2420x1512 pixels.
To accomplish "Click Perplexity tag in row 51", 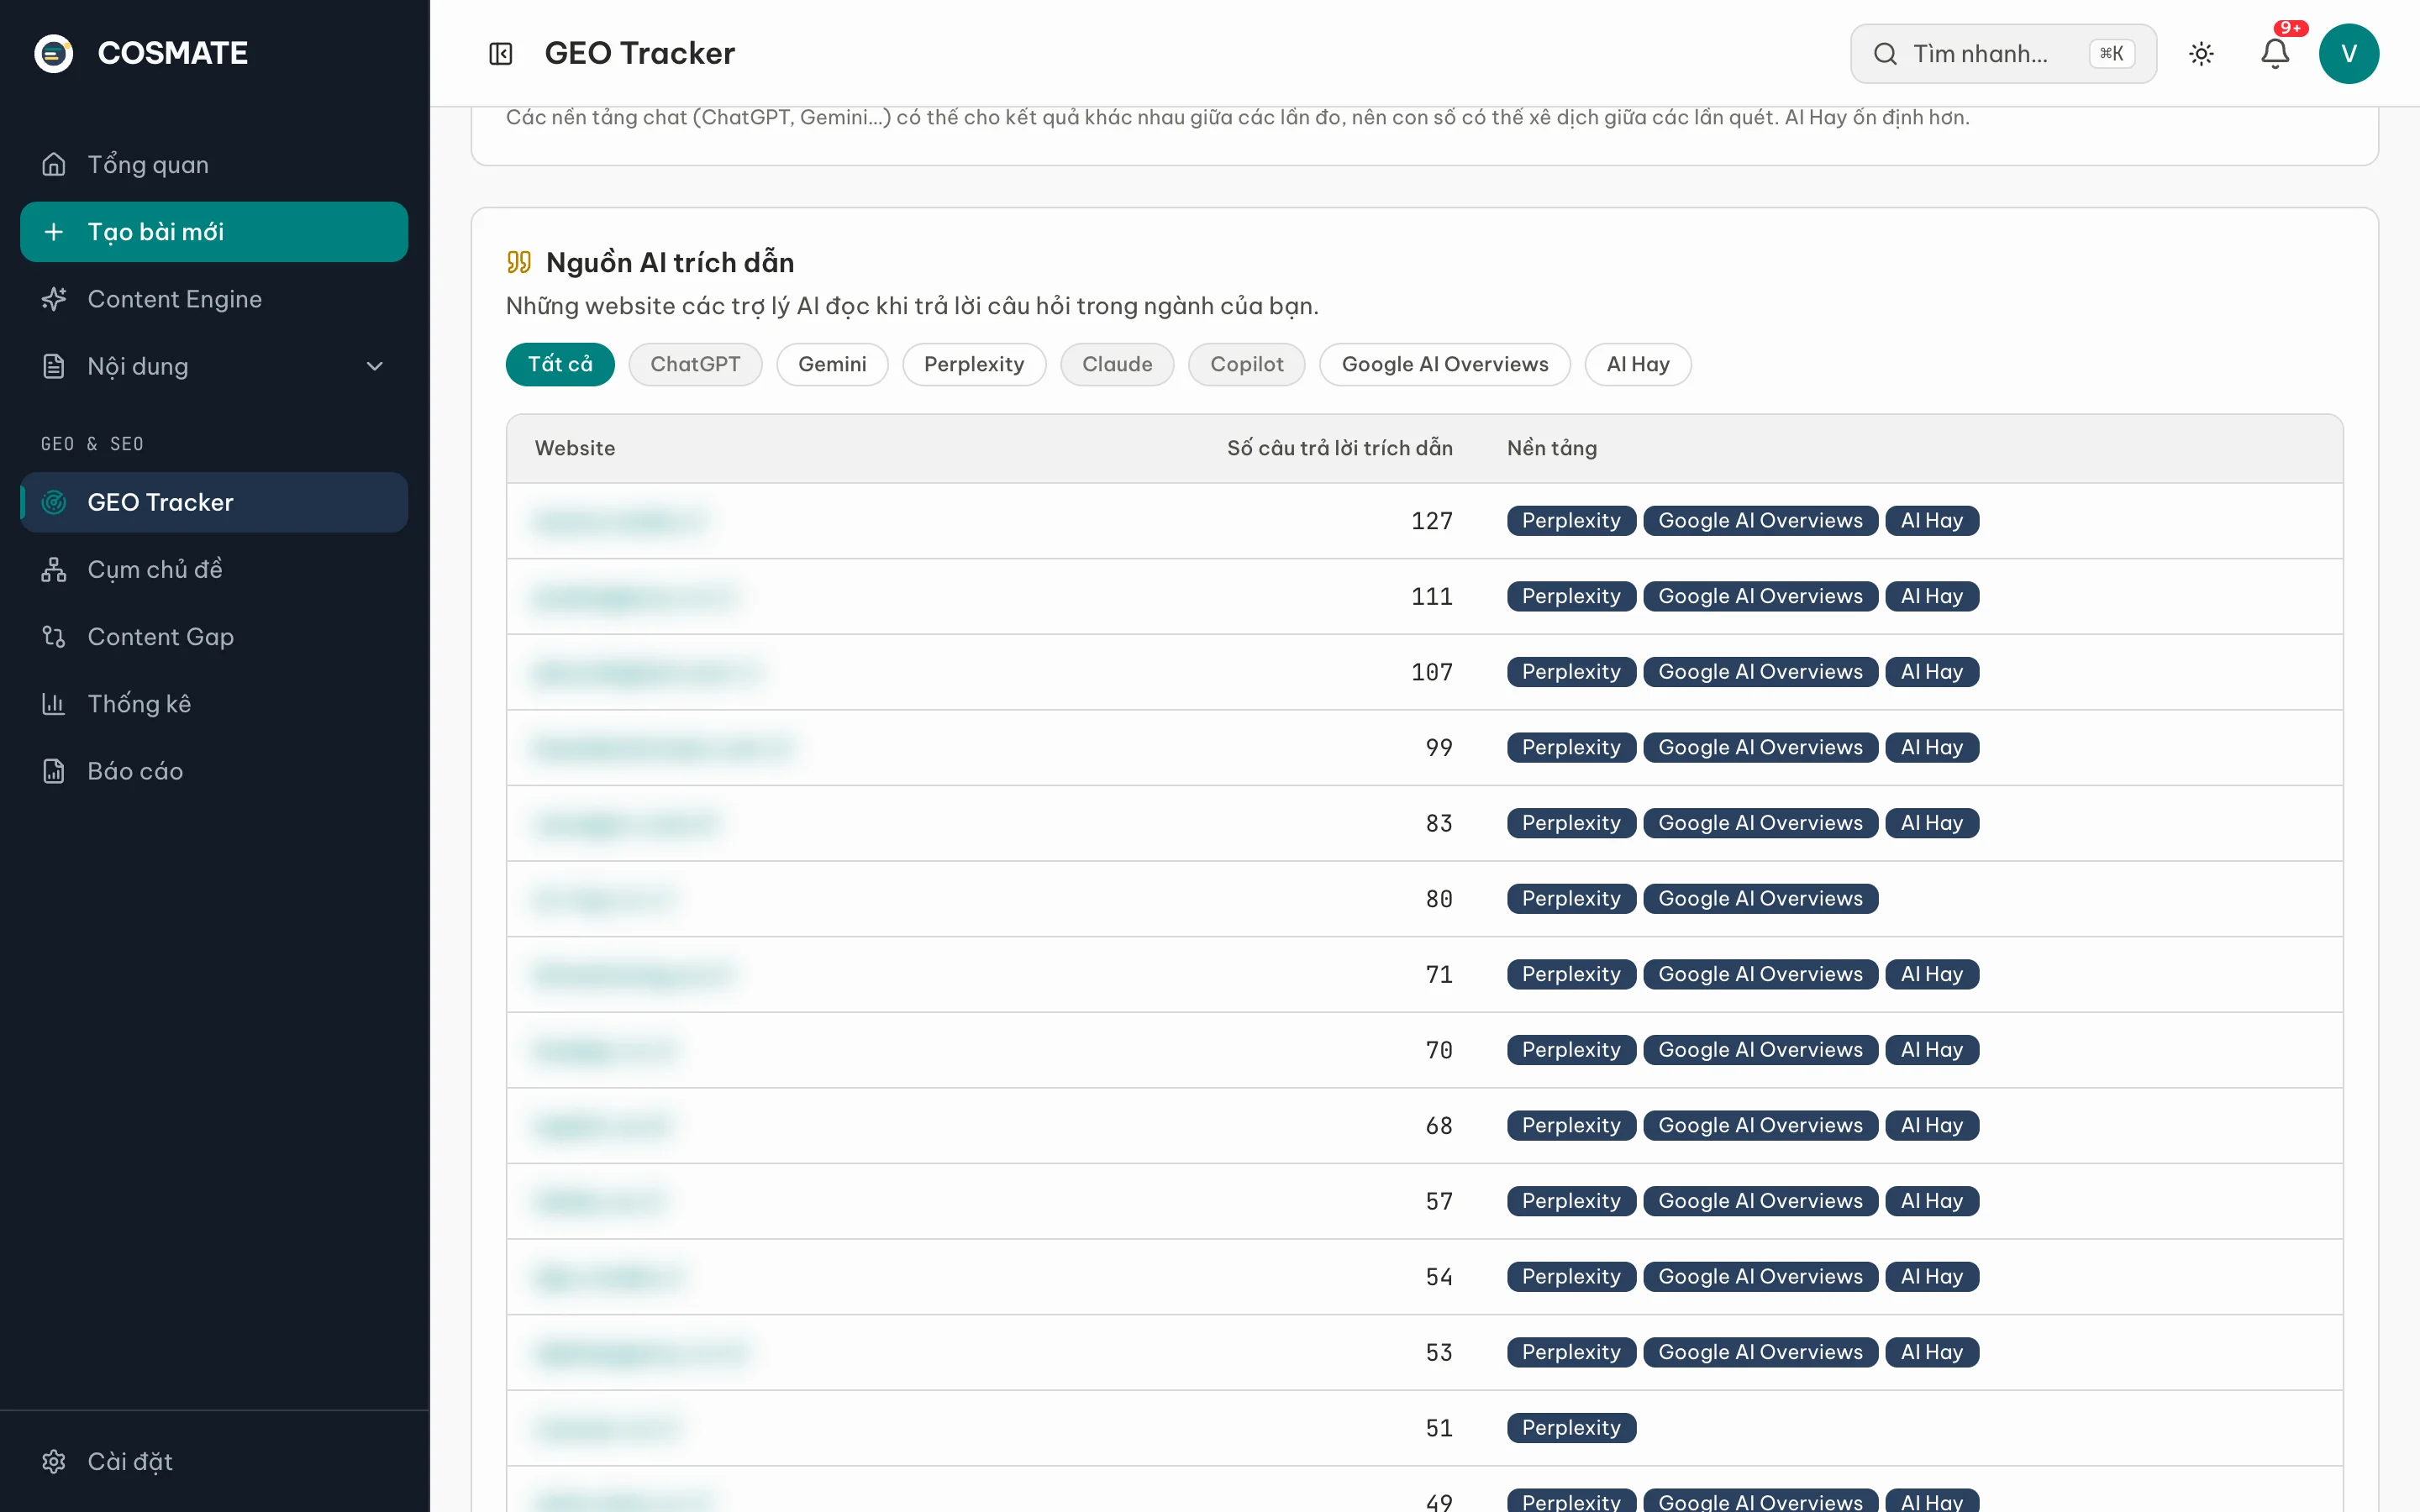I will coord(1571,1428).
